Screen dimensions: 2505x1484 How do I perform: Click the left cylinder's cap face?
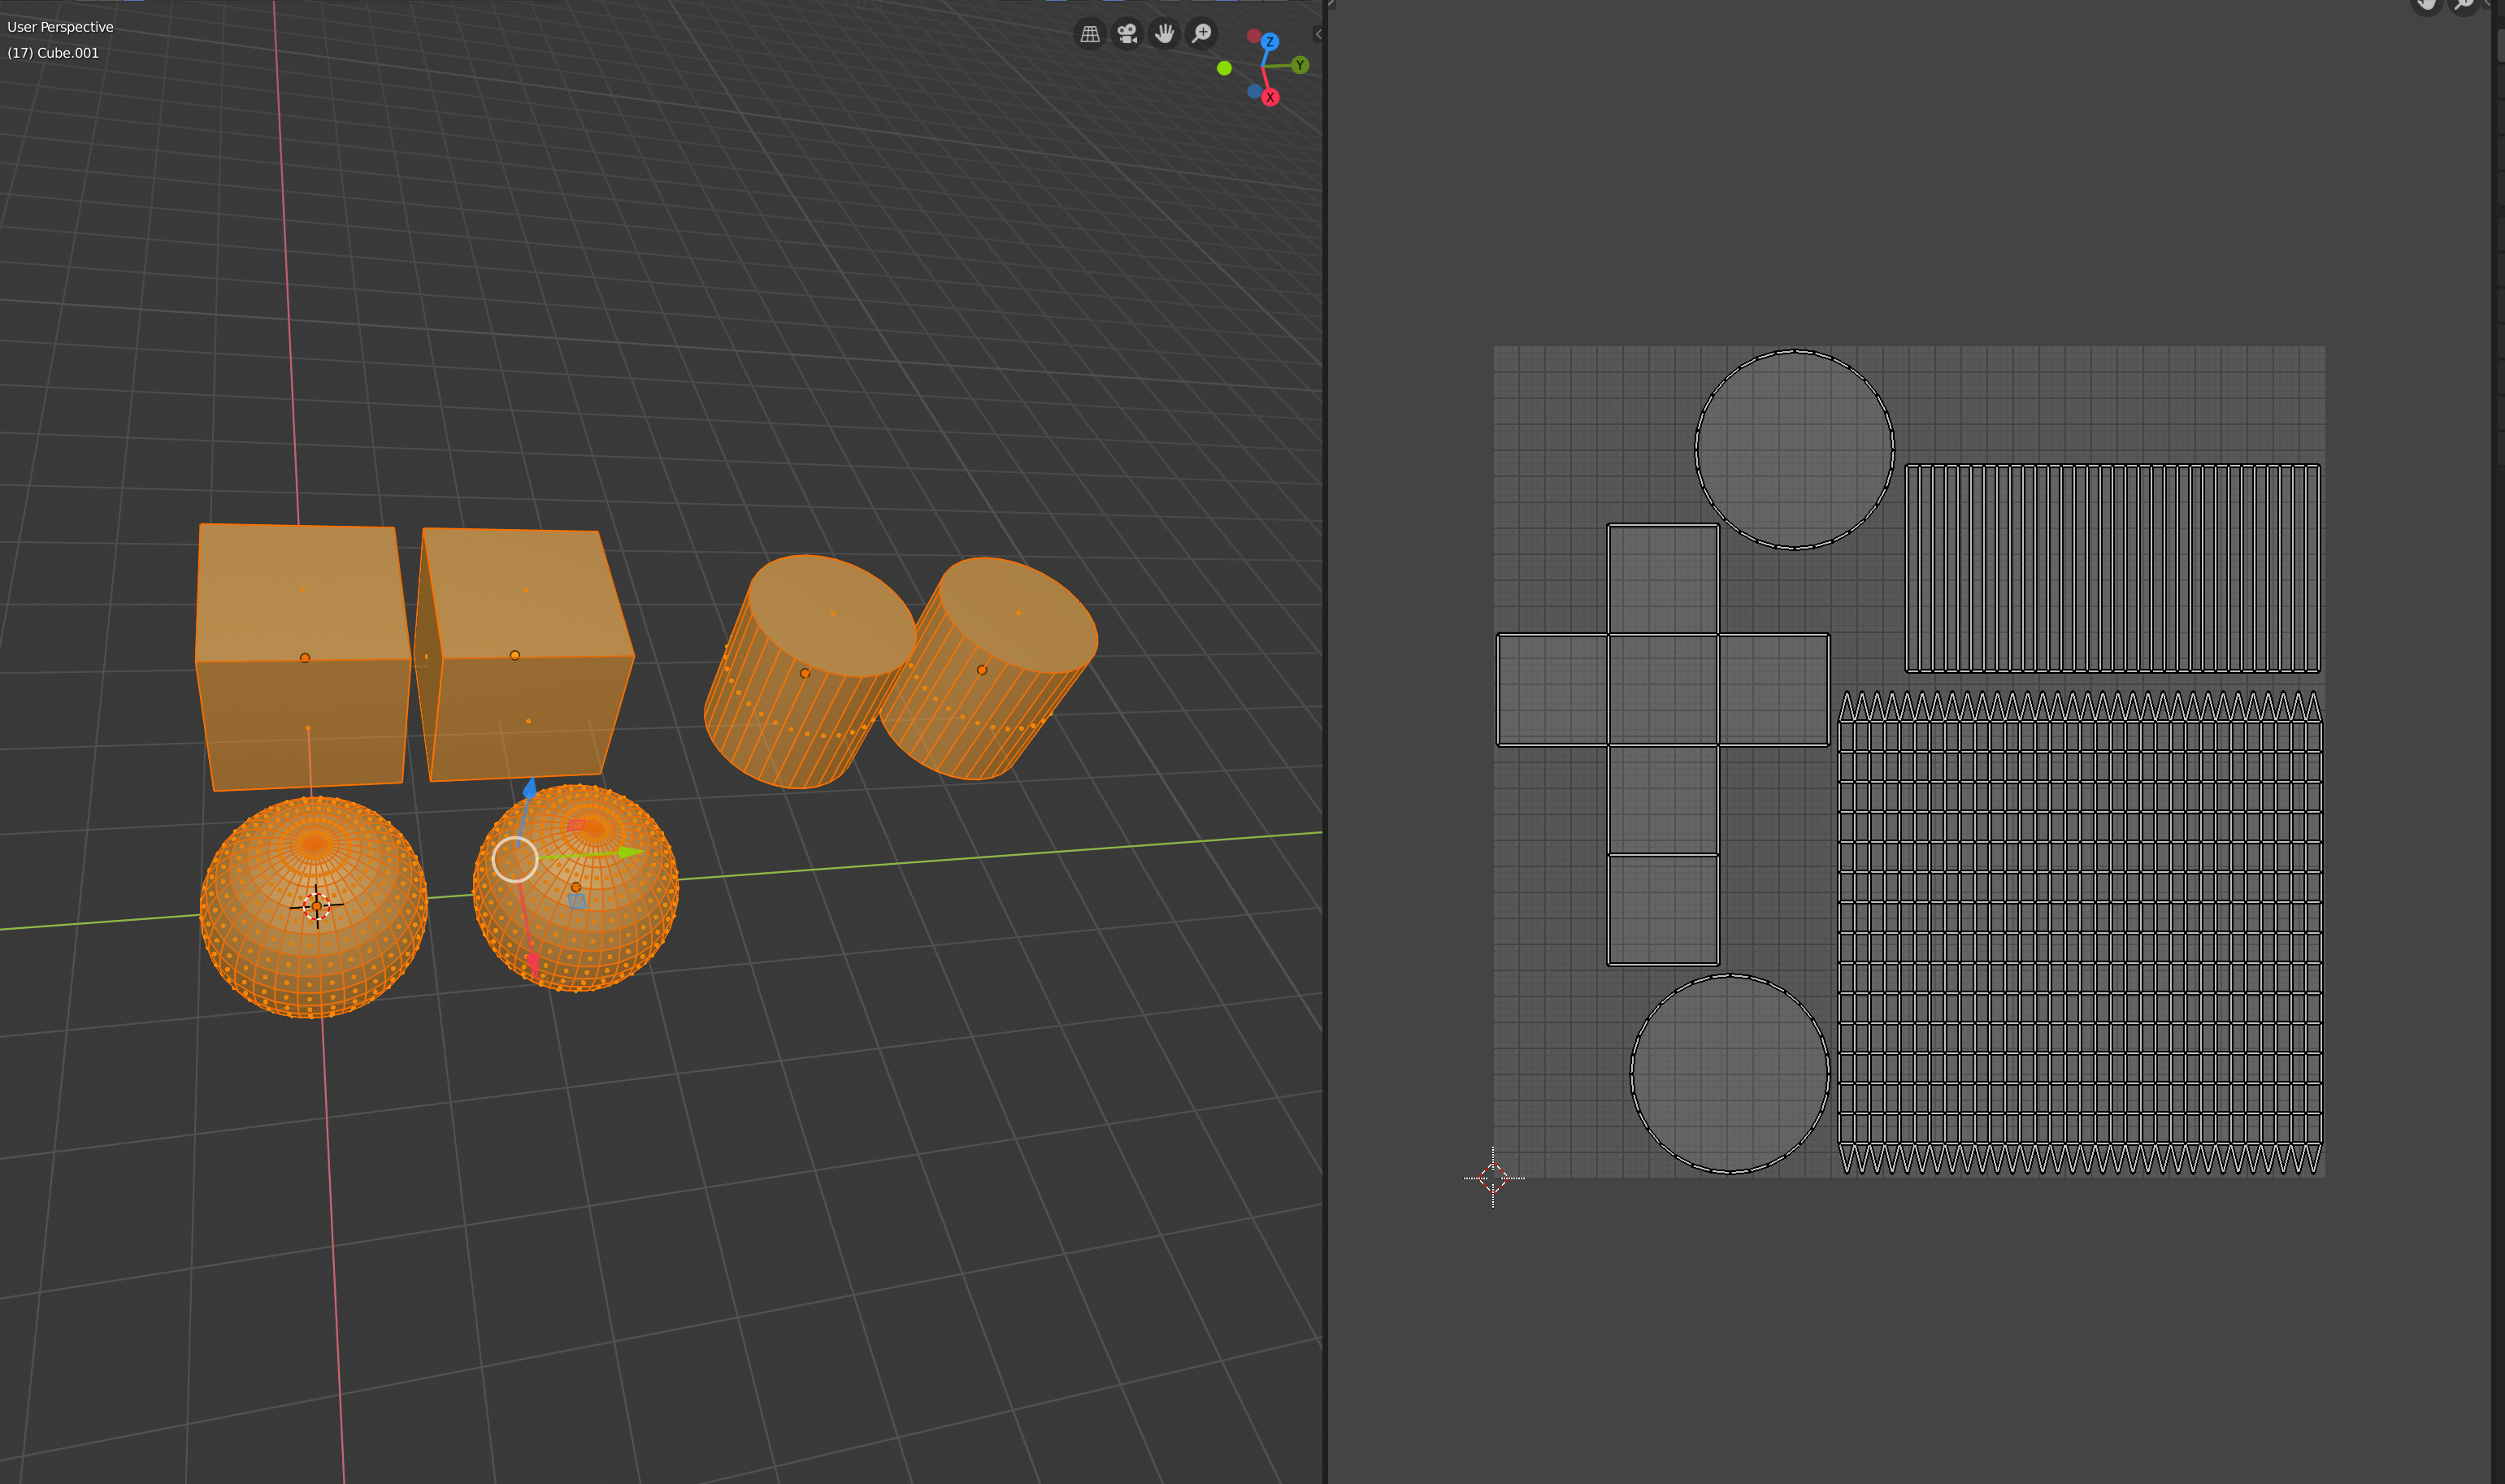pos(832,615)
